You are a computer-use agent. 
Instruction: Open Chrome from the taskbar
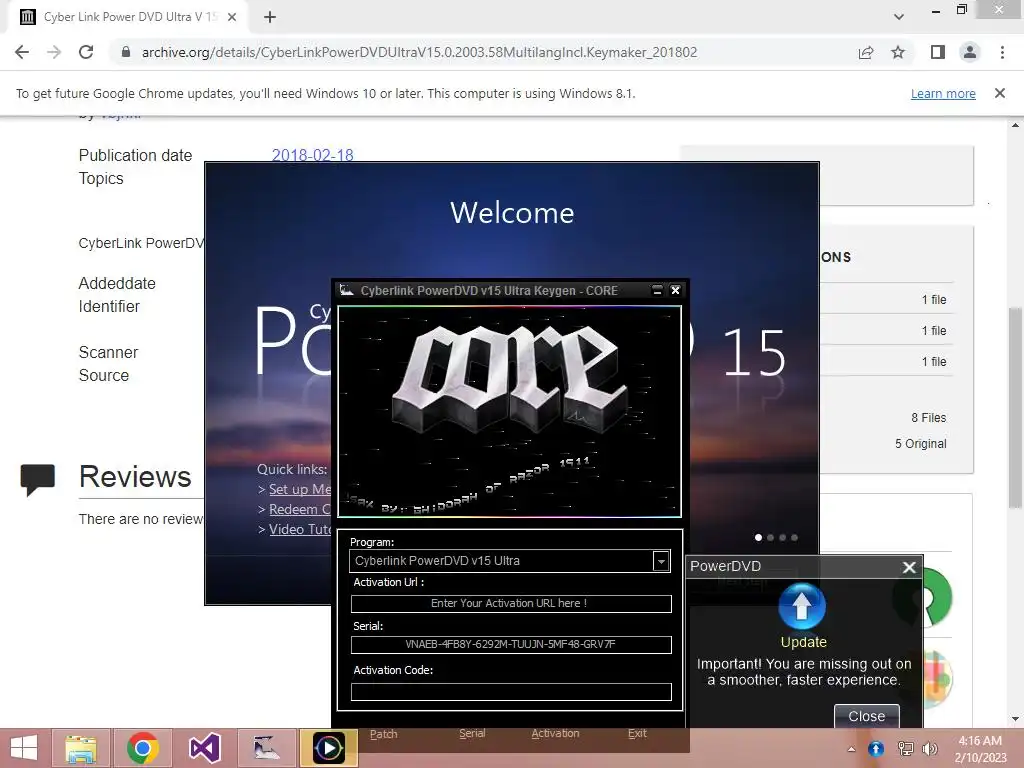click(x=143, y=748)
